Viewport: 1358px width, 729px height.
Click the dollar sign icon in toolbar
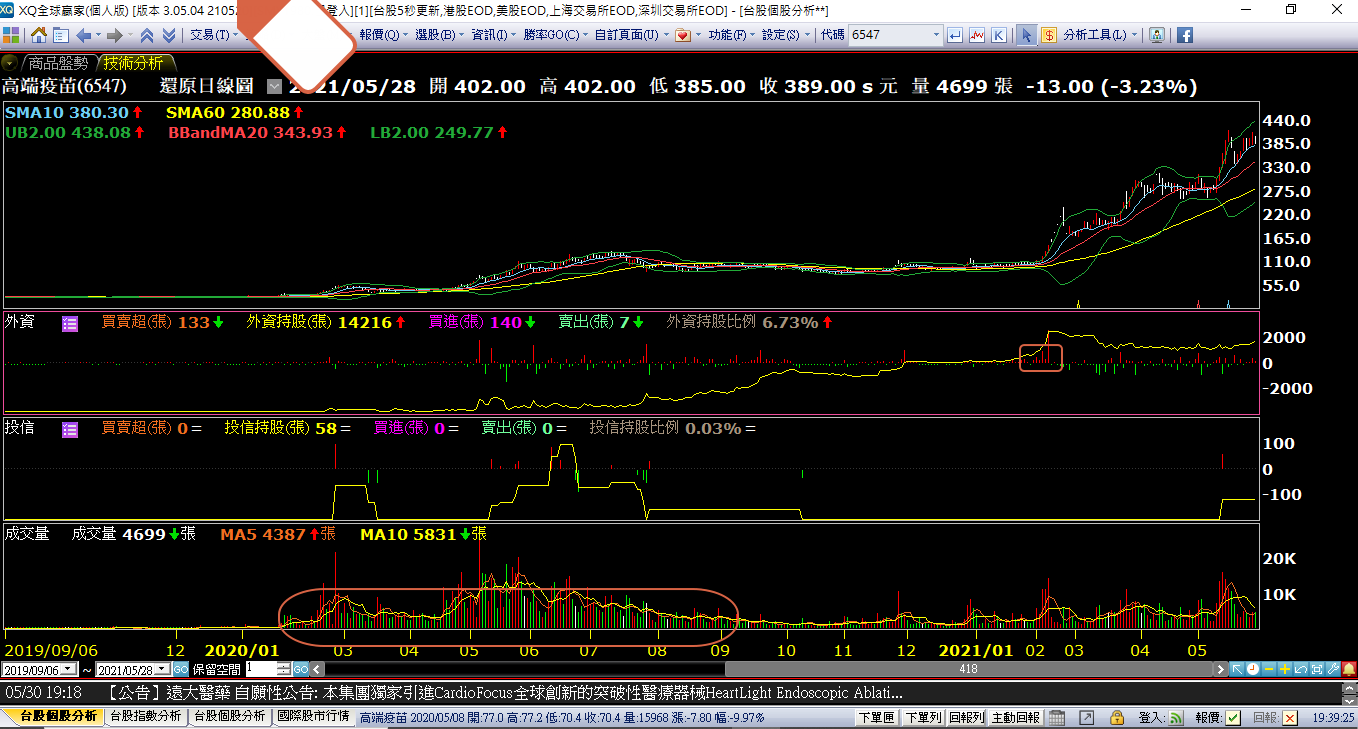coord(1048,35)
